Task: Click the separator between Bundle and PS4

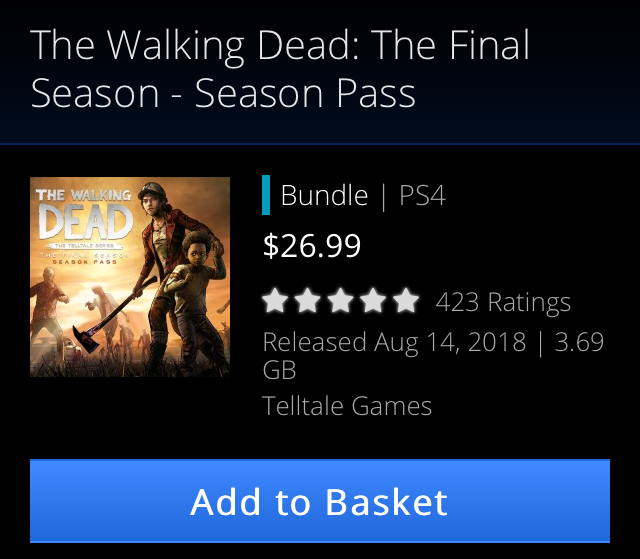Action: coord(384,195)
